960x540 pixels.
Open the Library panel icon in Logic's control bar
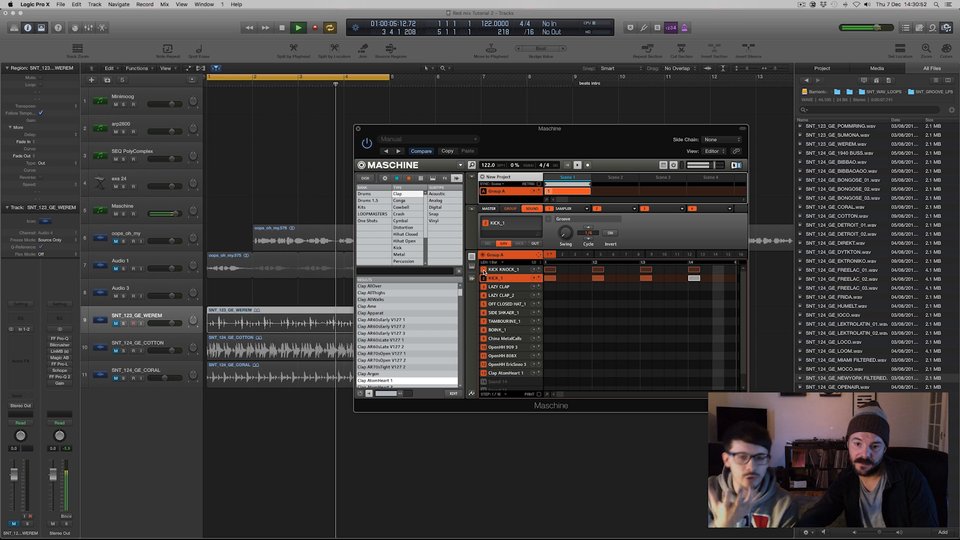[x=13, y=28]
